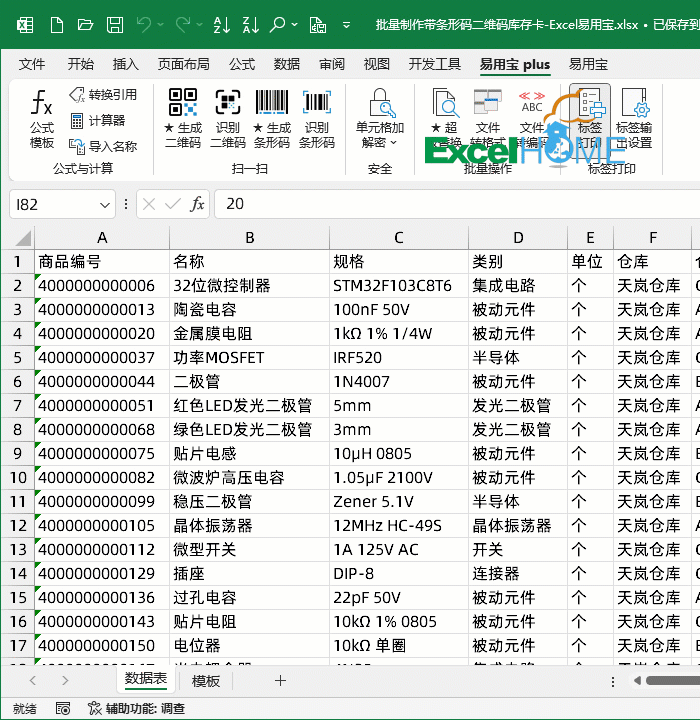This screenshot has width=700, height=720.
Task: Click the macro record status icon
Action: coord(63,709)
